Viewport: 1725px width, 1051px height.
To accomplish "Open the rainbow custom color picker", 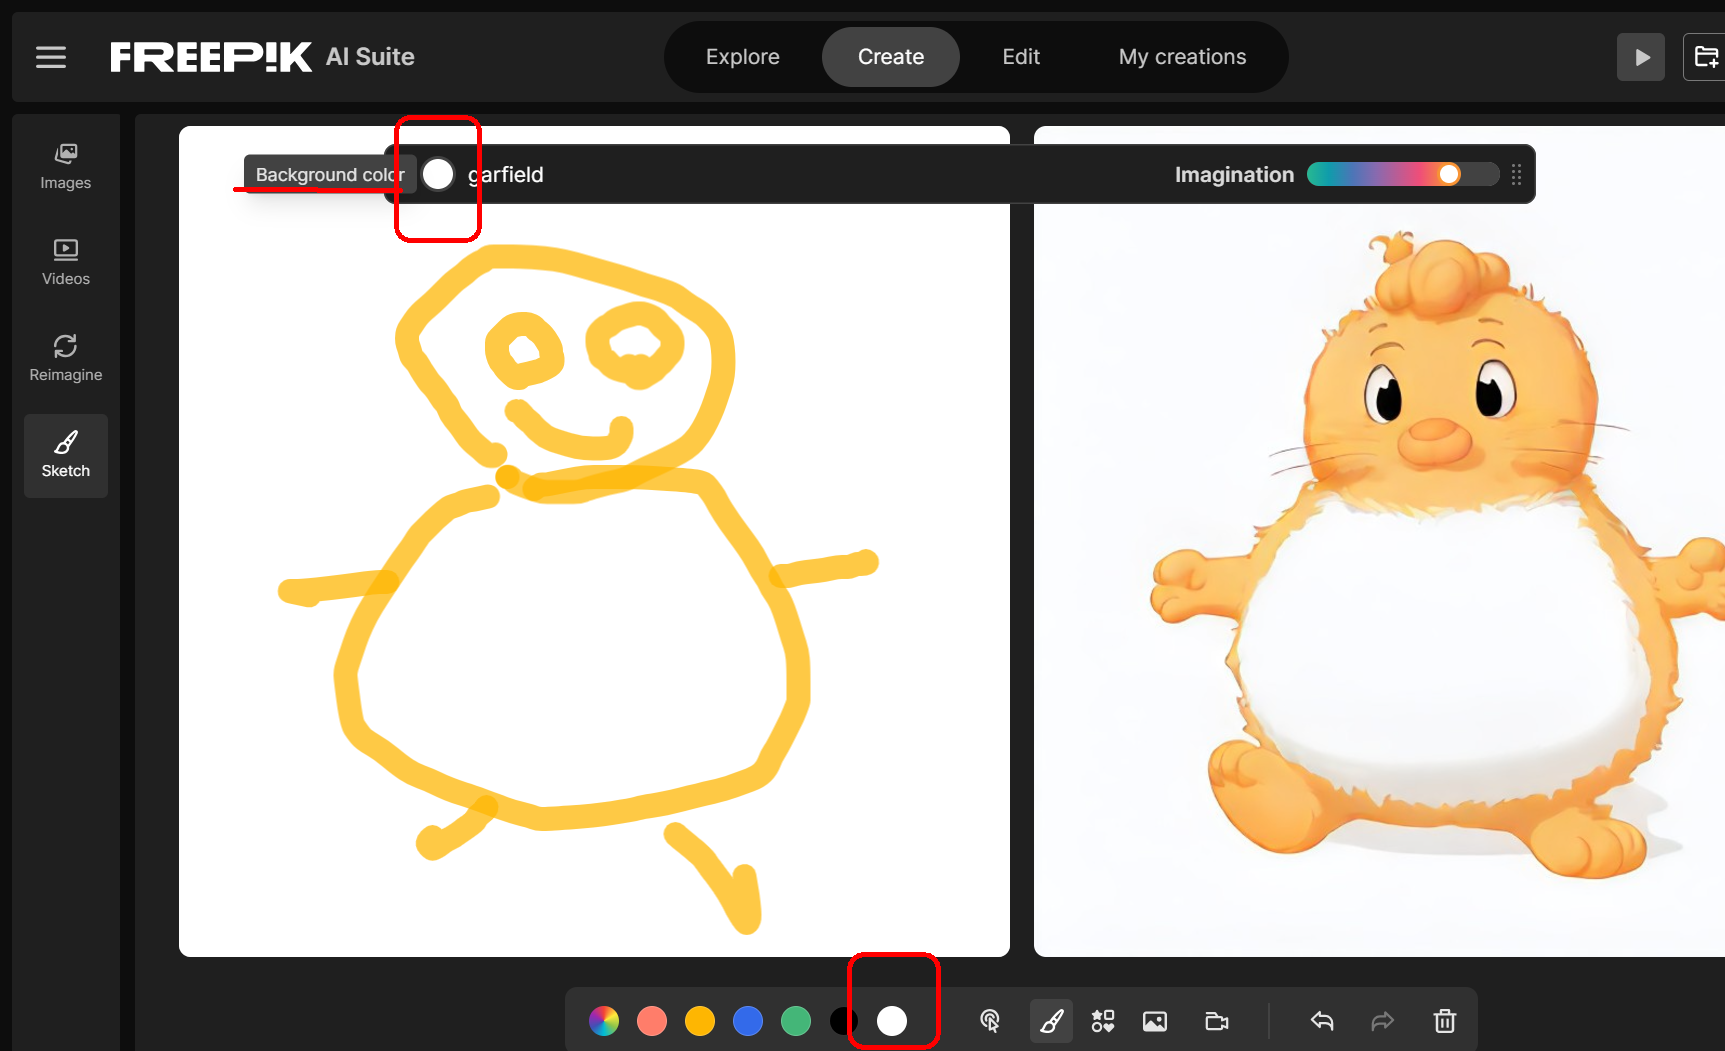I will [604, 1021].
